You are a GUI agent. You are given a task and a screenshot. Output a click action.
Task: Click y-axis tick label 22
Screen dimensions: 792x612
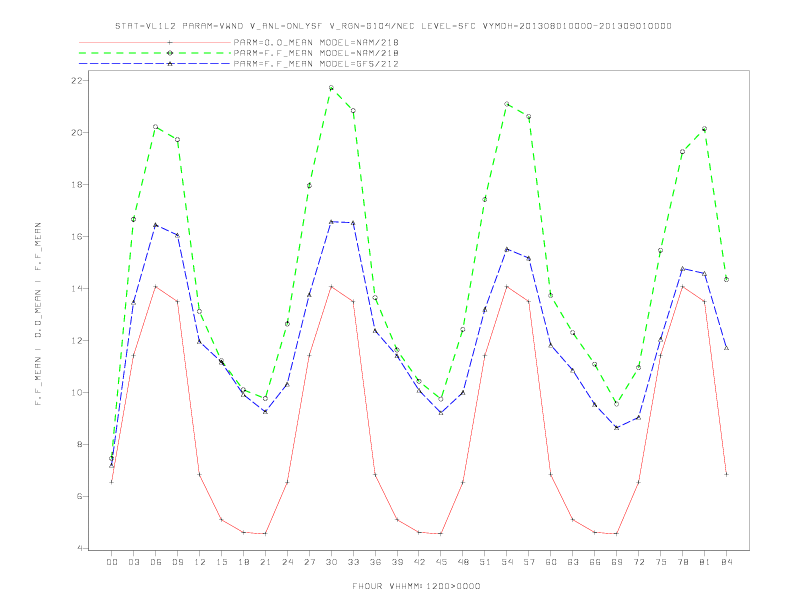[76, 81]
